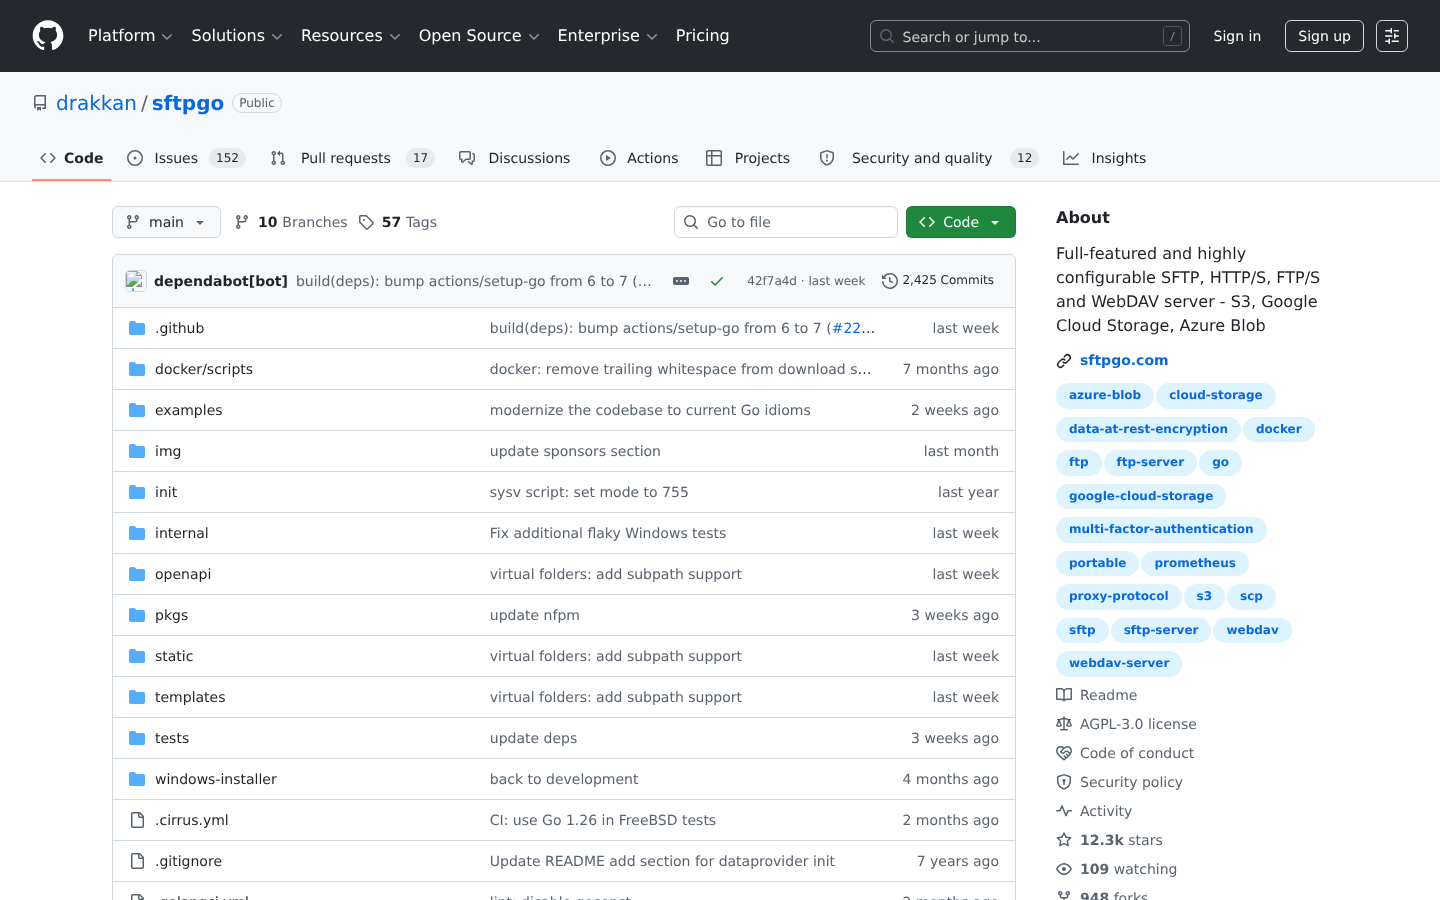1440x900 pixels.
Task: Click the license scale icon
Action: (x=1064, y=724)
